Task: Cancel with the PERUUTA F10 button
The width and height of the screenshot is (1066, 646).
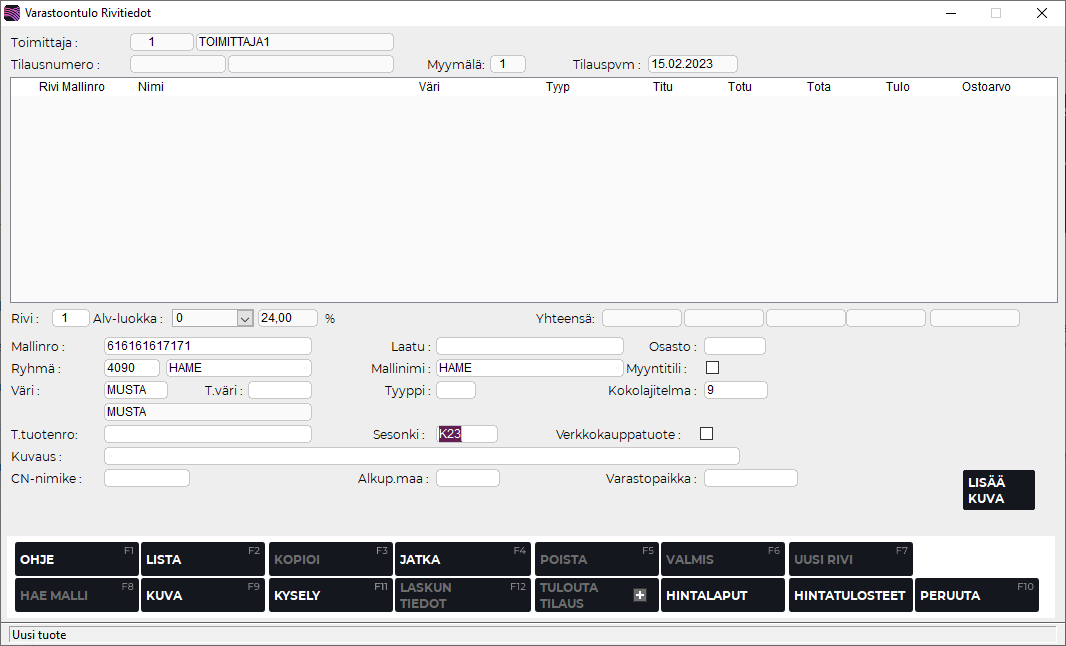Action: click(976, 595)
